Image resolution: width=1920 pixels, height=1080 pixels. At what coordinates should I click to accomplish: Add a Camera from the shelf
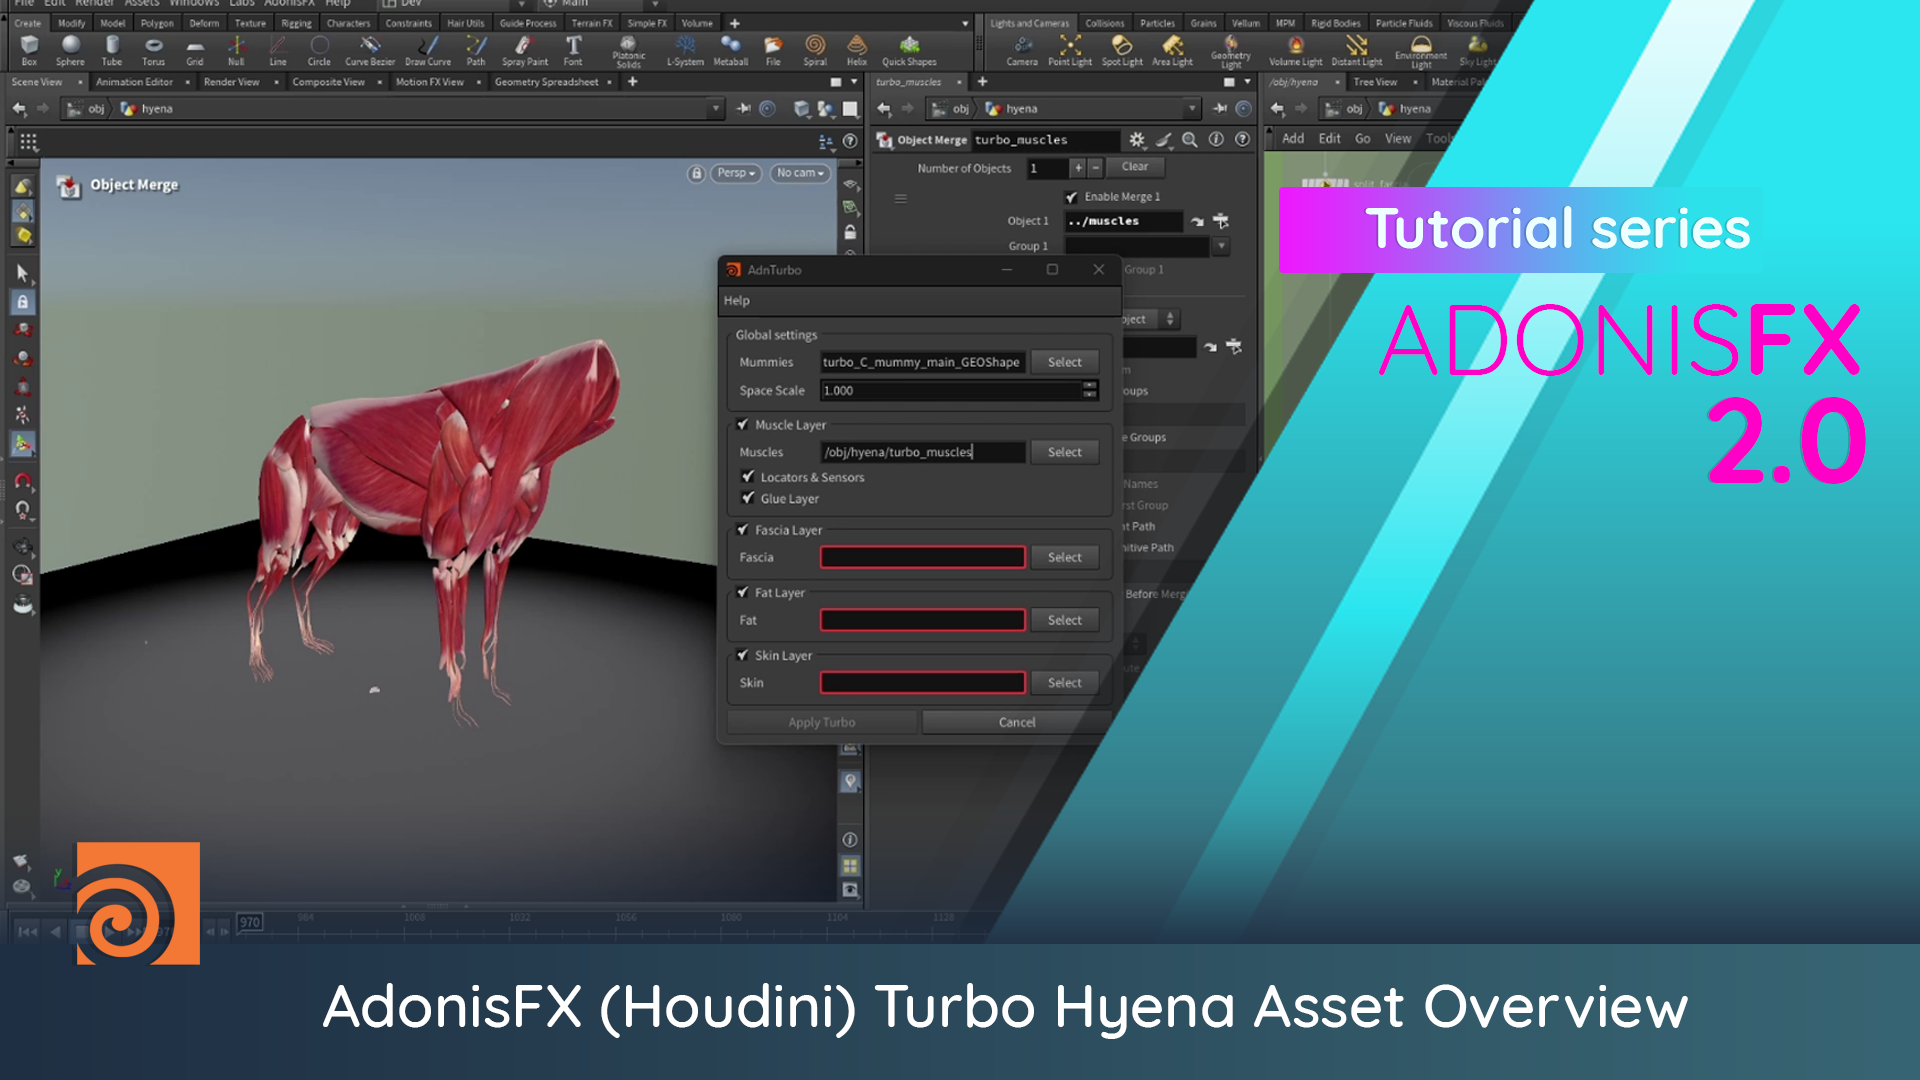[1022, 50]
